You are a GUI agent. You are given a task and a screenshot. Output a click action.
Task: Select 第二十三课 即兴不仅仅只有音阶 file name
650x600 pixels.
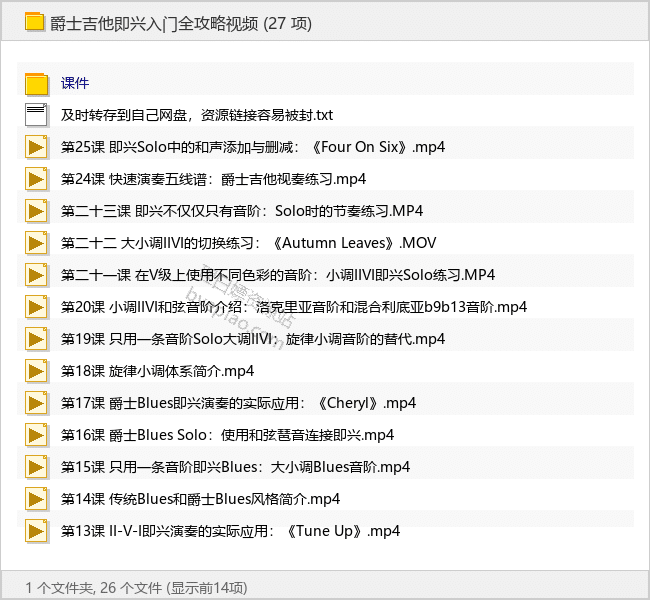tap(242, 211)
